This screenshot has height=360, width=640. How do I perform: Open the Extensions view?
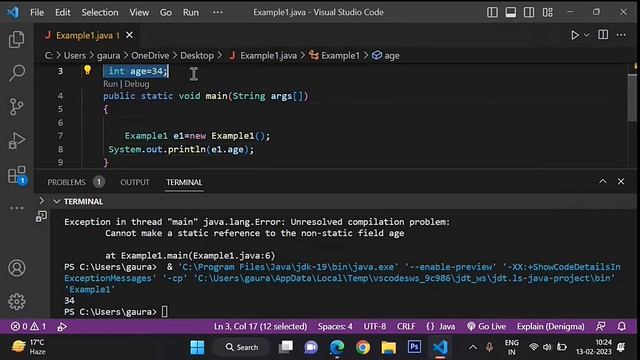17,175
